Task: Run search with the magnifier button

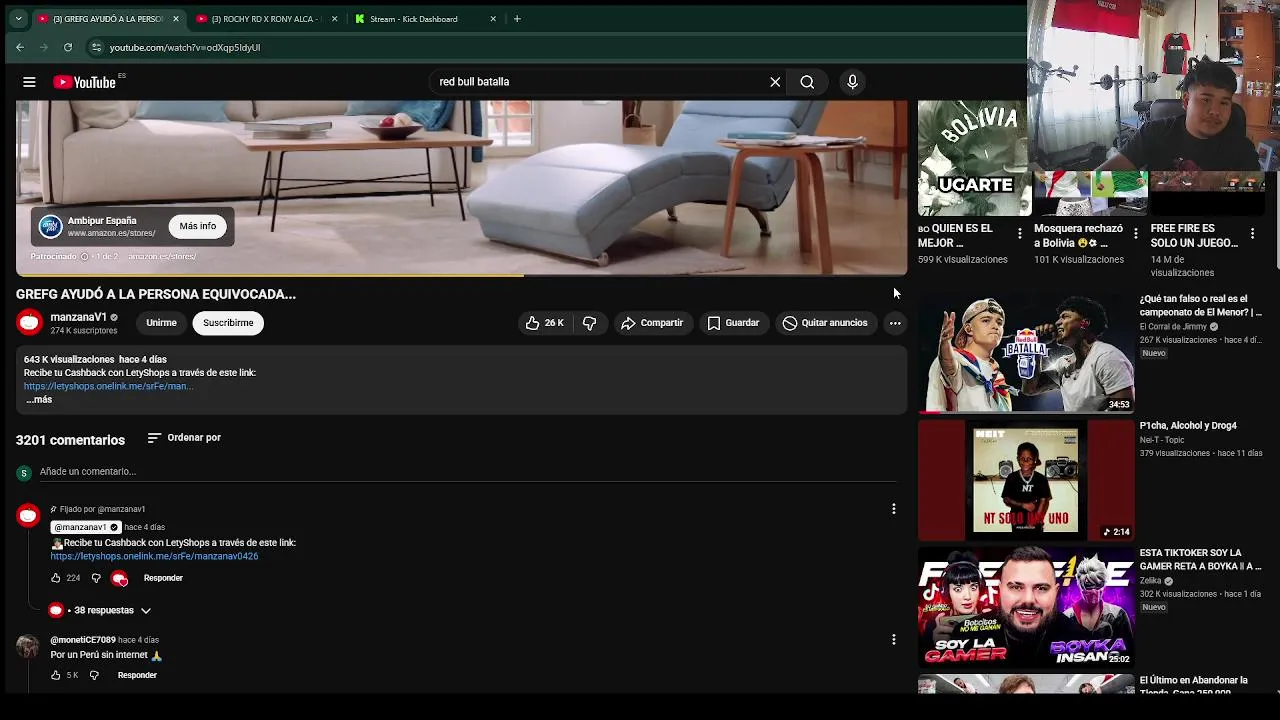Action: [x=807, y=82]
